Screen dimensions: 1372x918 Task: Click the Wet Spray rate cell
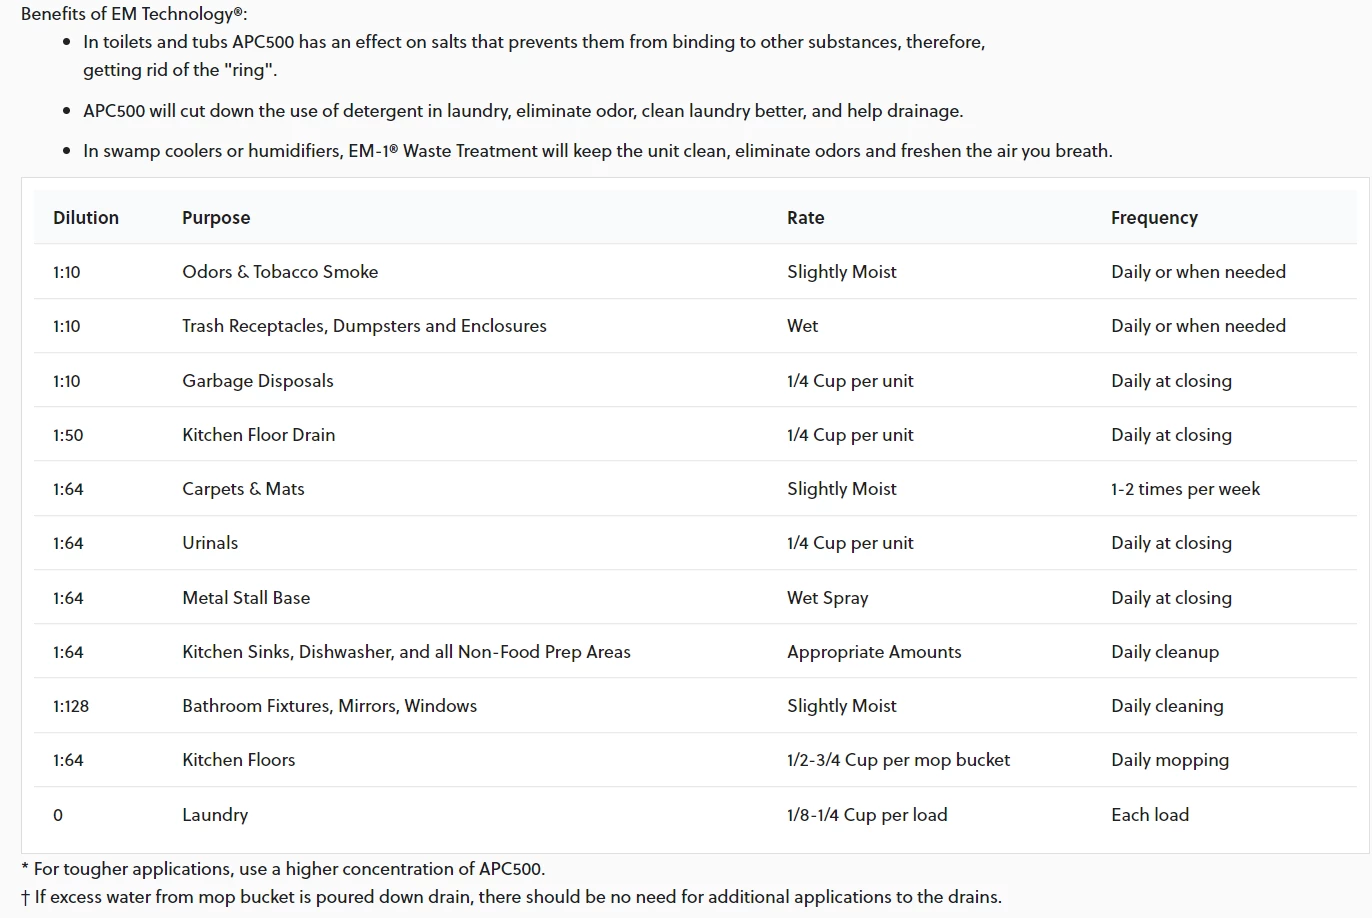(827, 598)
